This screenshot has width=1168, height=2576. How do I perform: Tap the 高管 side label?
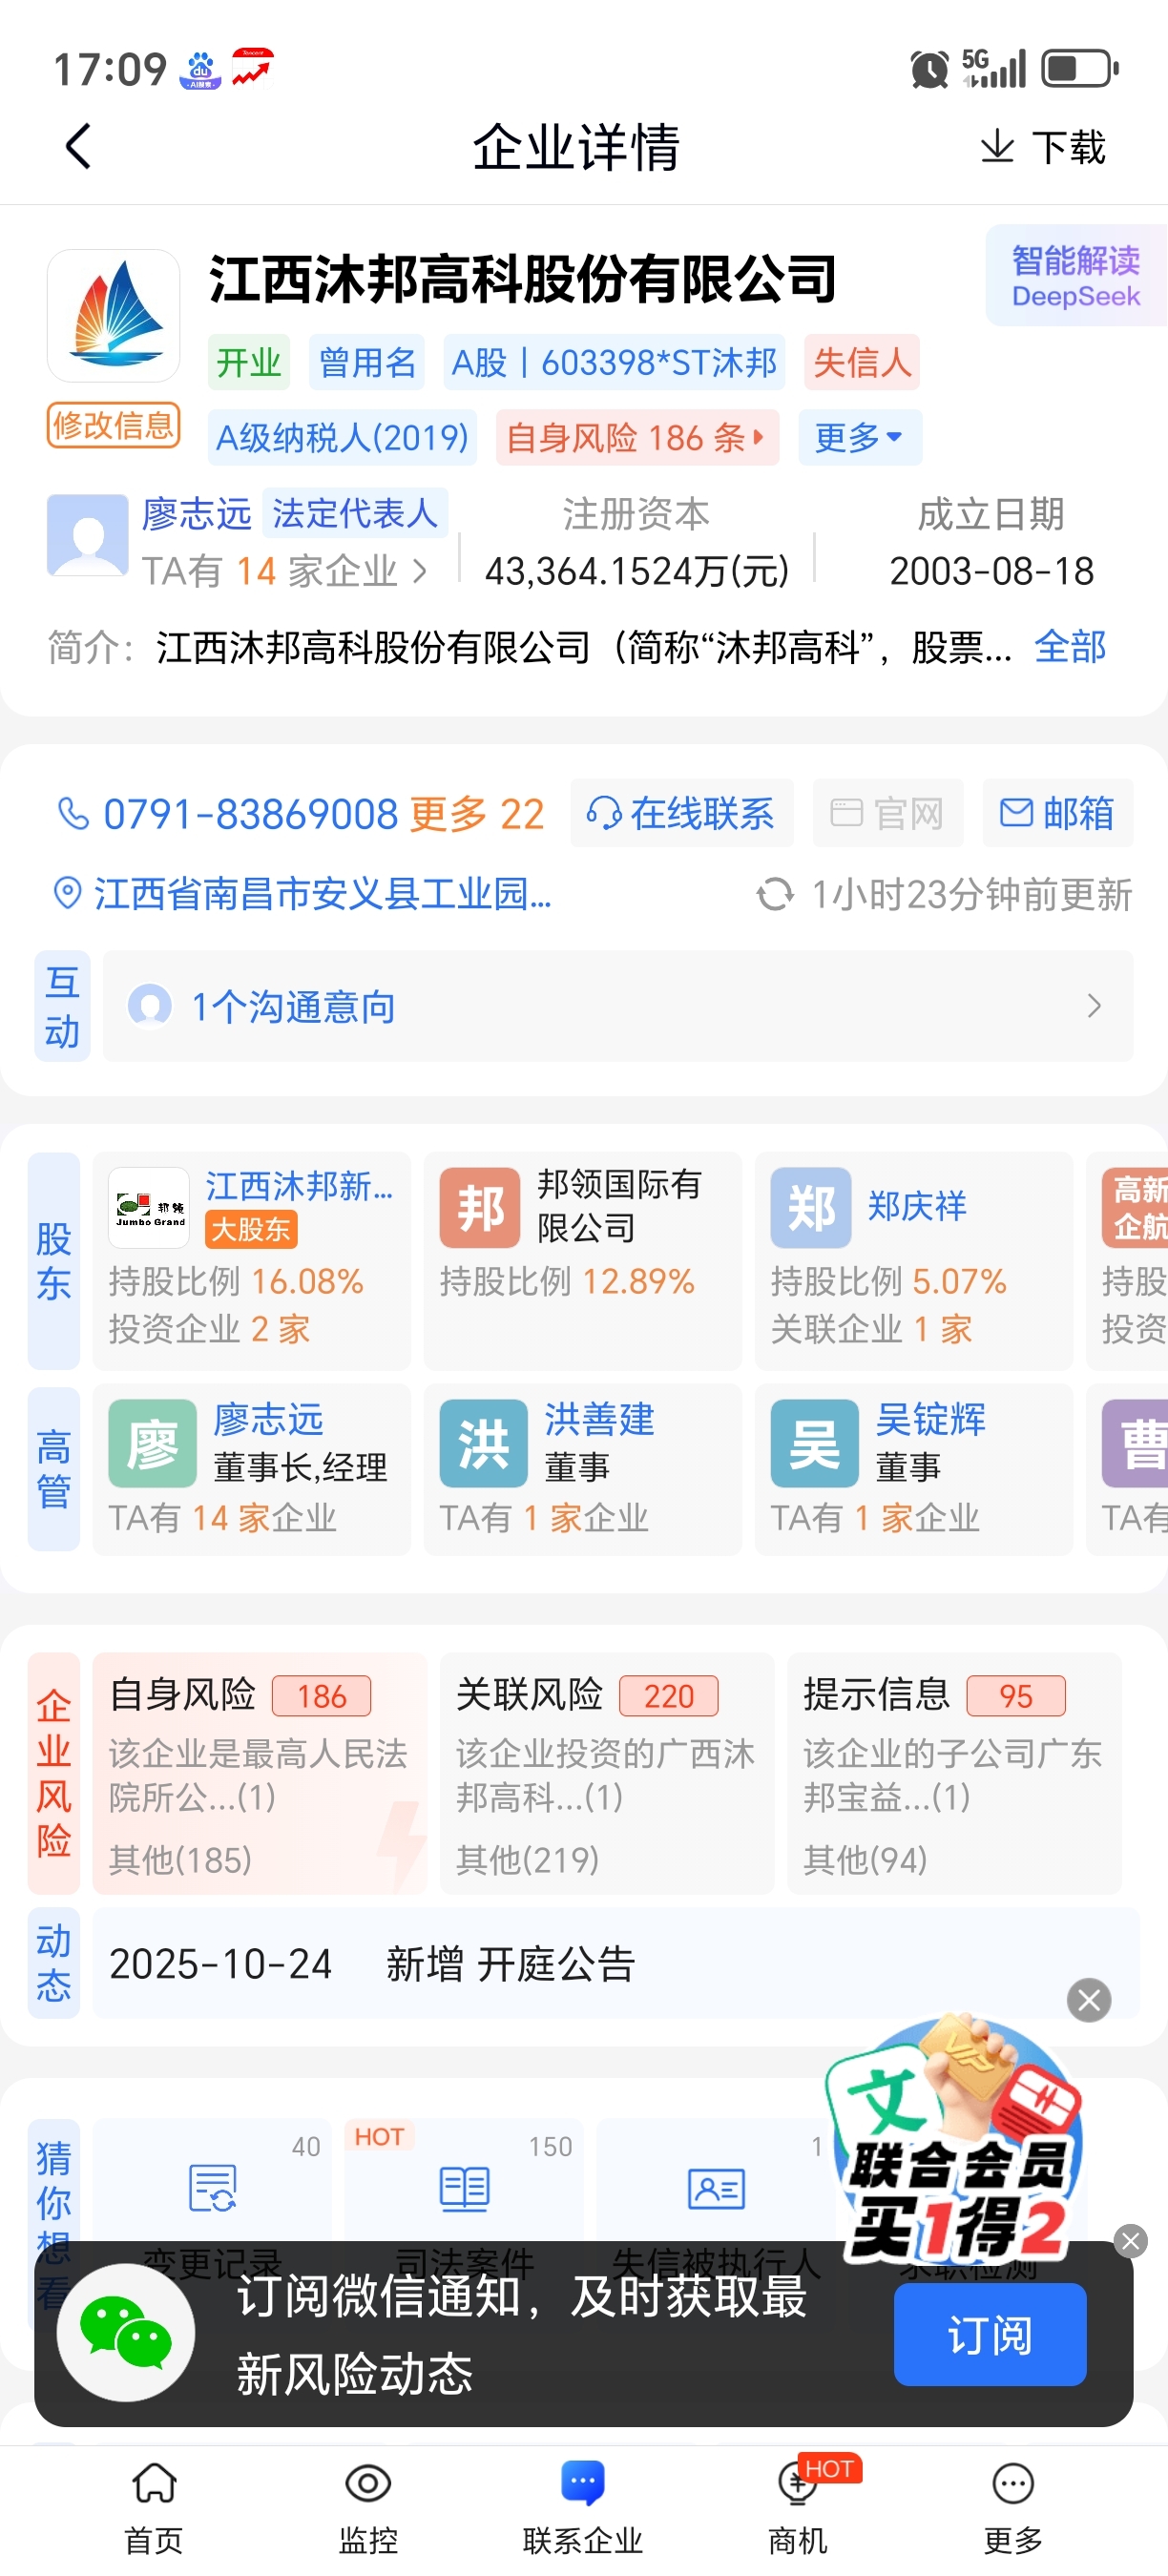point(54,1469)
